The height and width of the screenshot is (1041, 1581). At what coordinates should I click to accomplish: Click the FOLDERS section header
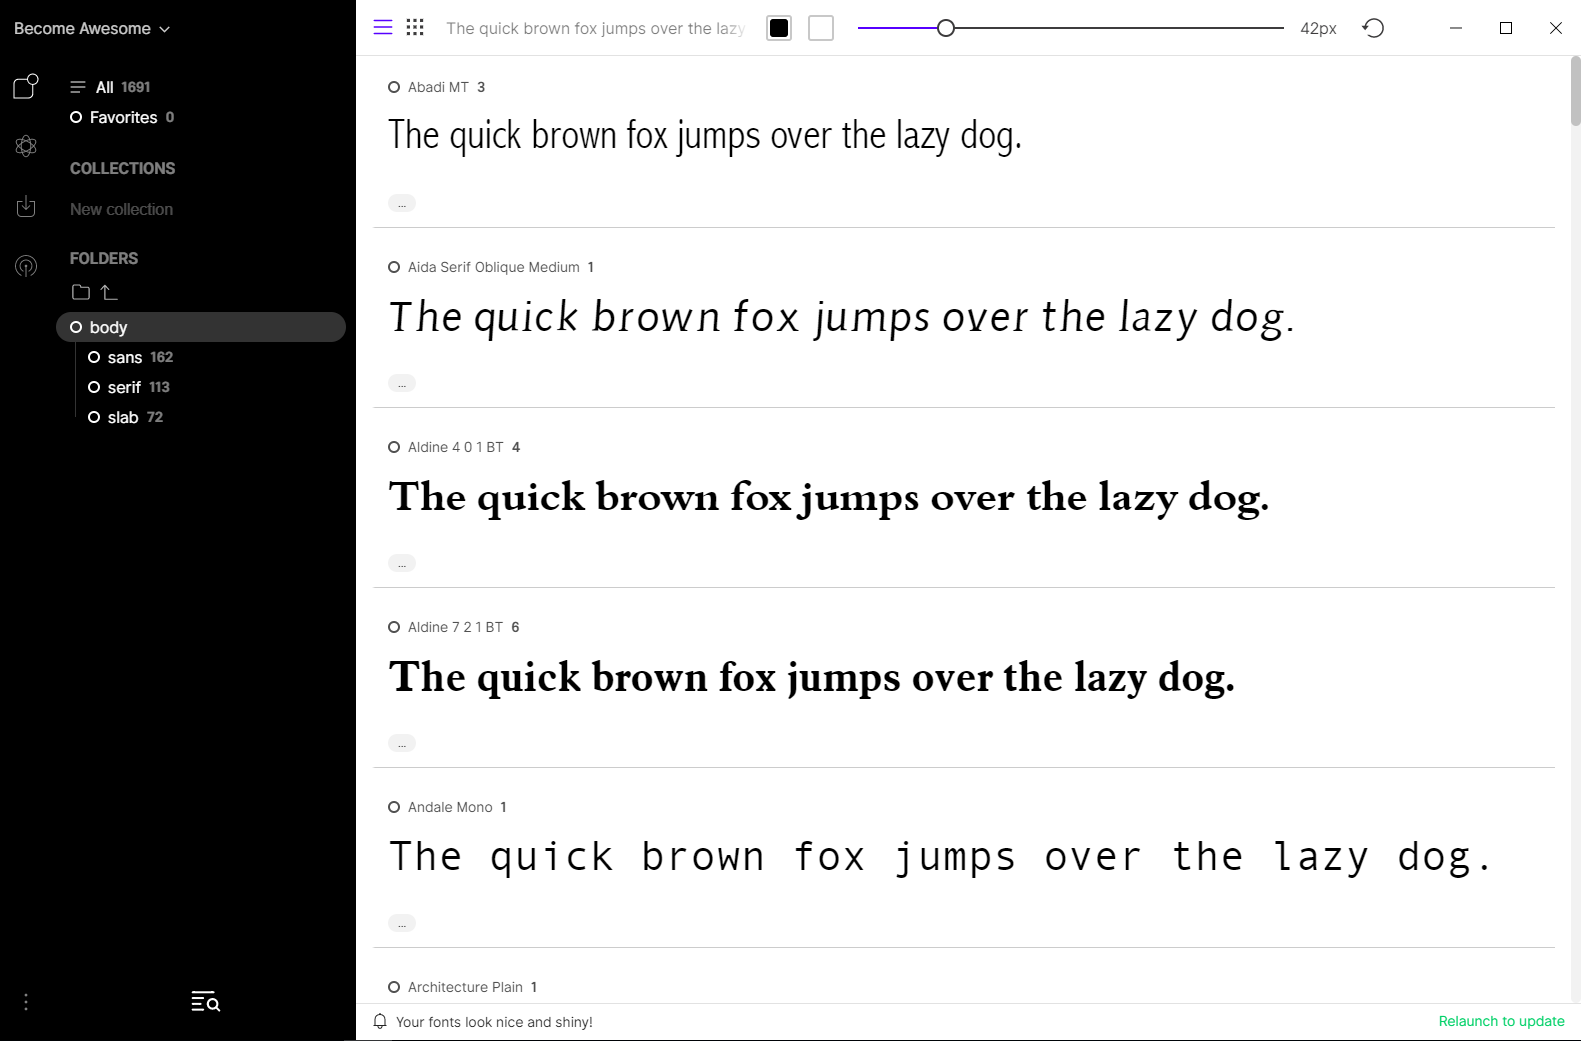[x=104, y=258]
